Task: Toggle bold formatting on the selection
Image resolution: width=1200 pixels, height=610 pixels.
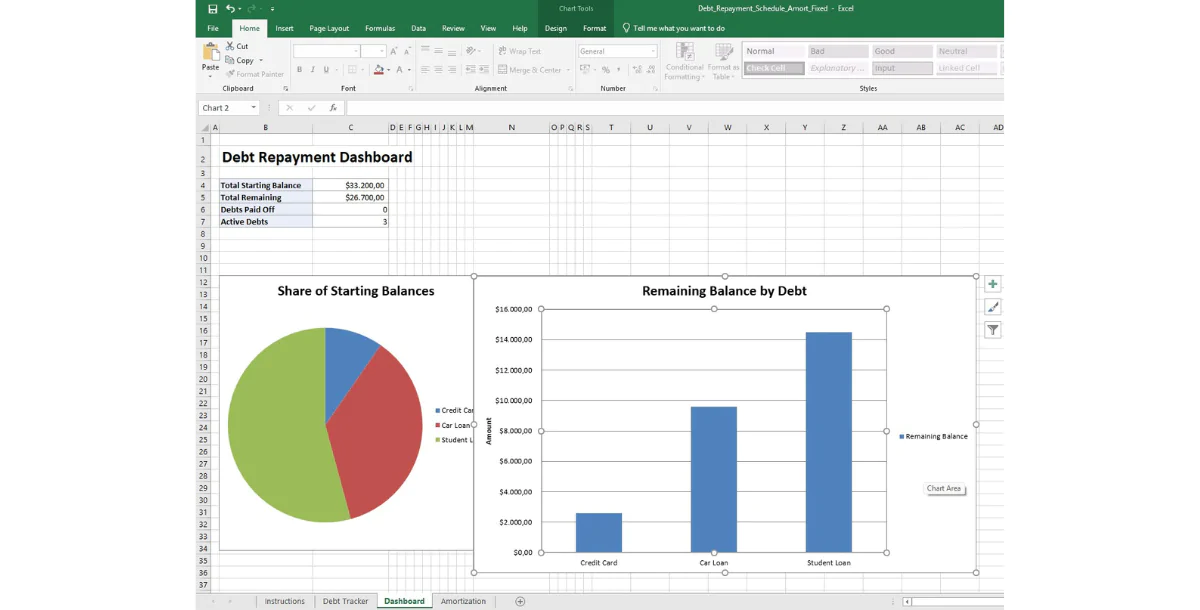Action: [299, 69]
